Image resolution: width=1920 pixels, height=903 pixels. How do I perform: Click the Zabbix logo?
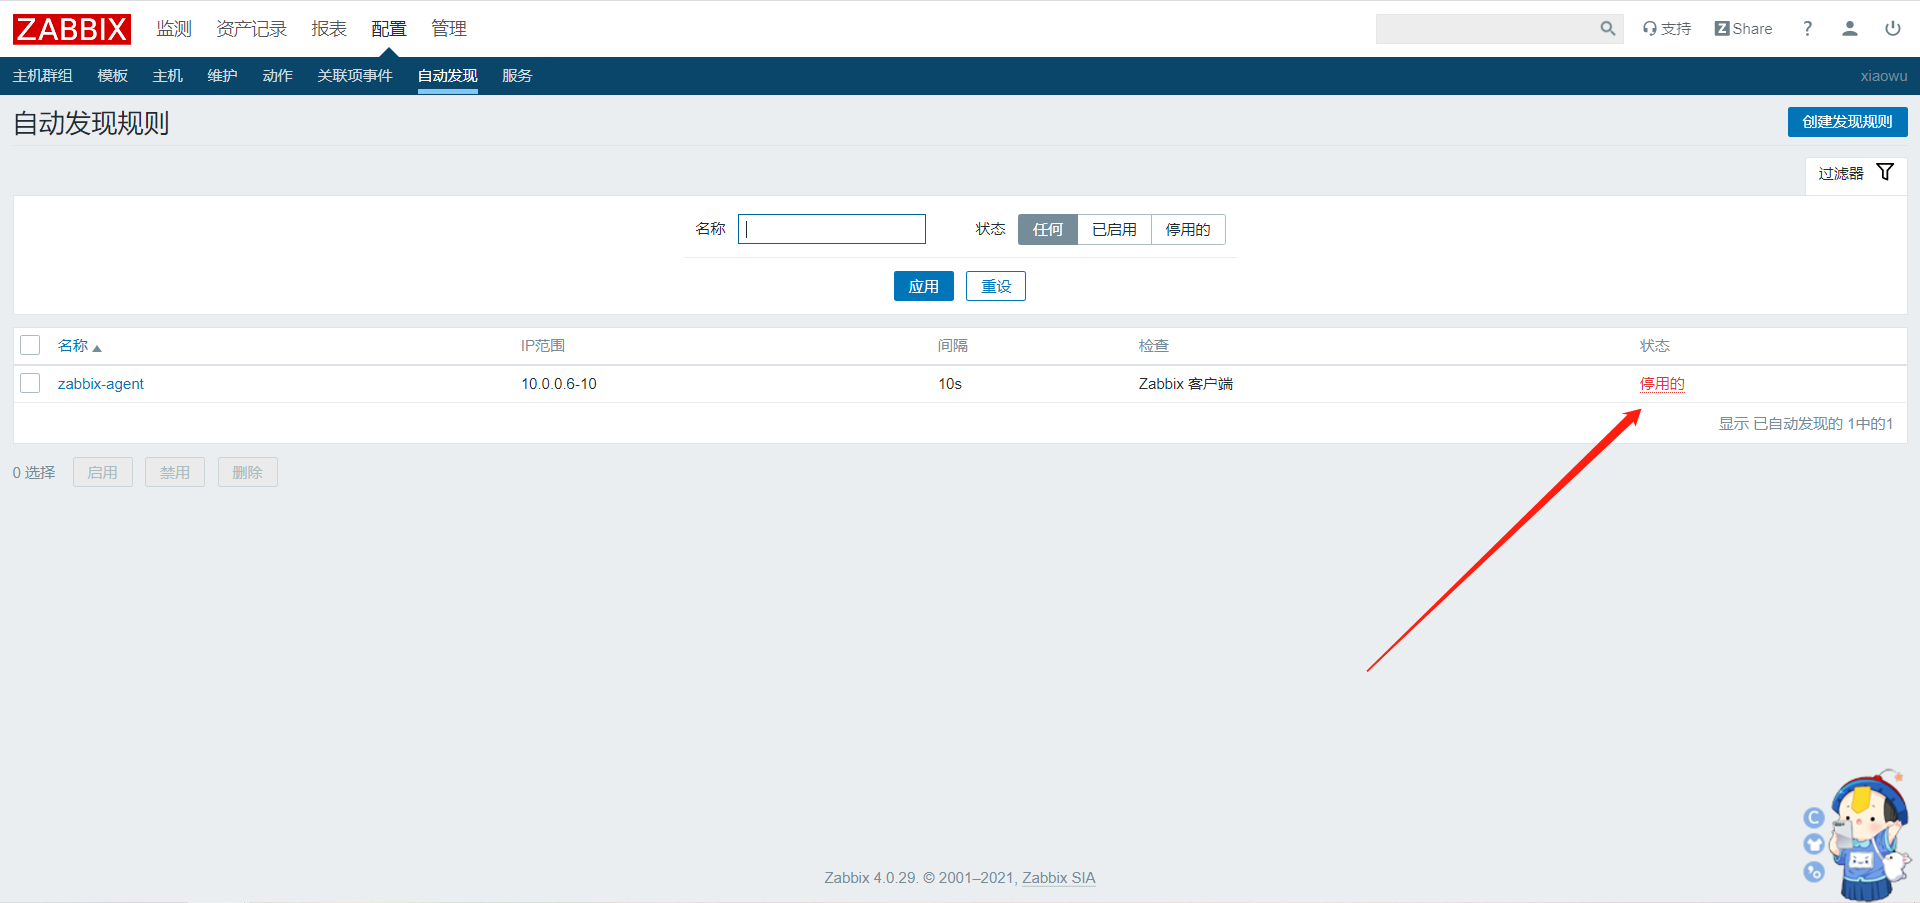click(71, 29)
